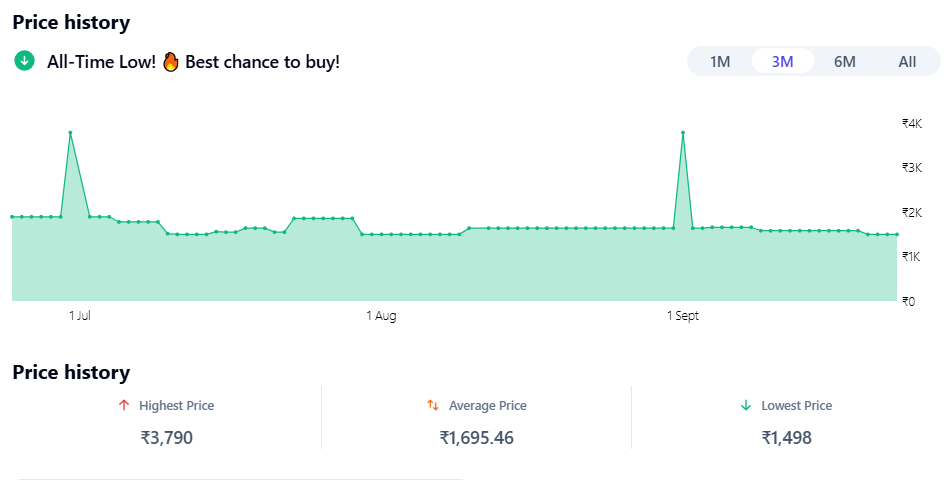Click the 1 Jul x-axis date label
Image resolution: width=951 pixels, height=480 pixels.
(80, 316)
